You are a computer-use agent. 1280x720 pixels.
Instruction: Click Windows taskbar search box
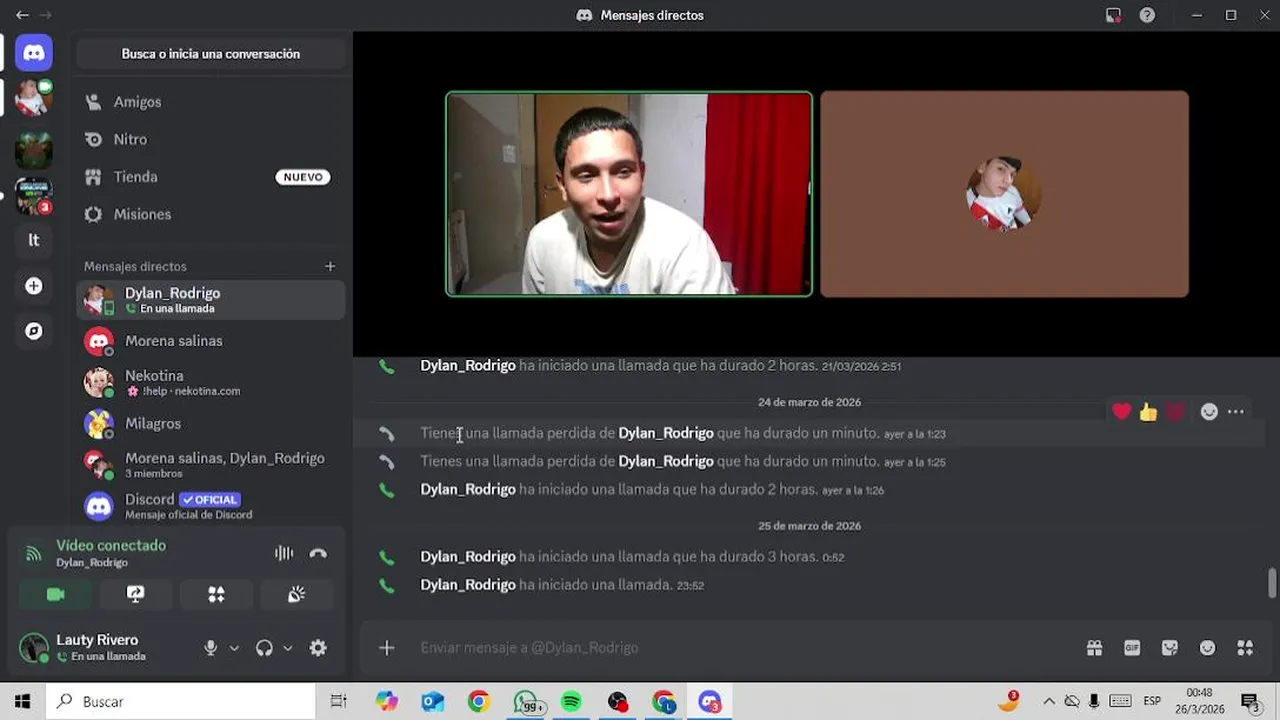tap(180, 702)
